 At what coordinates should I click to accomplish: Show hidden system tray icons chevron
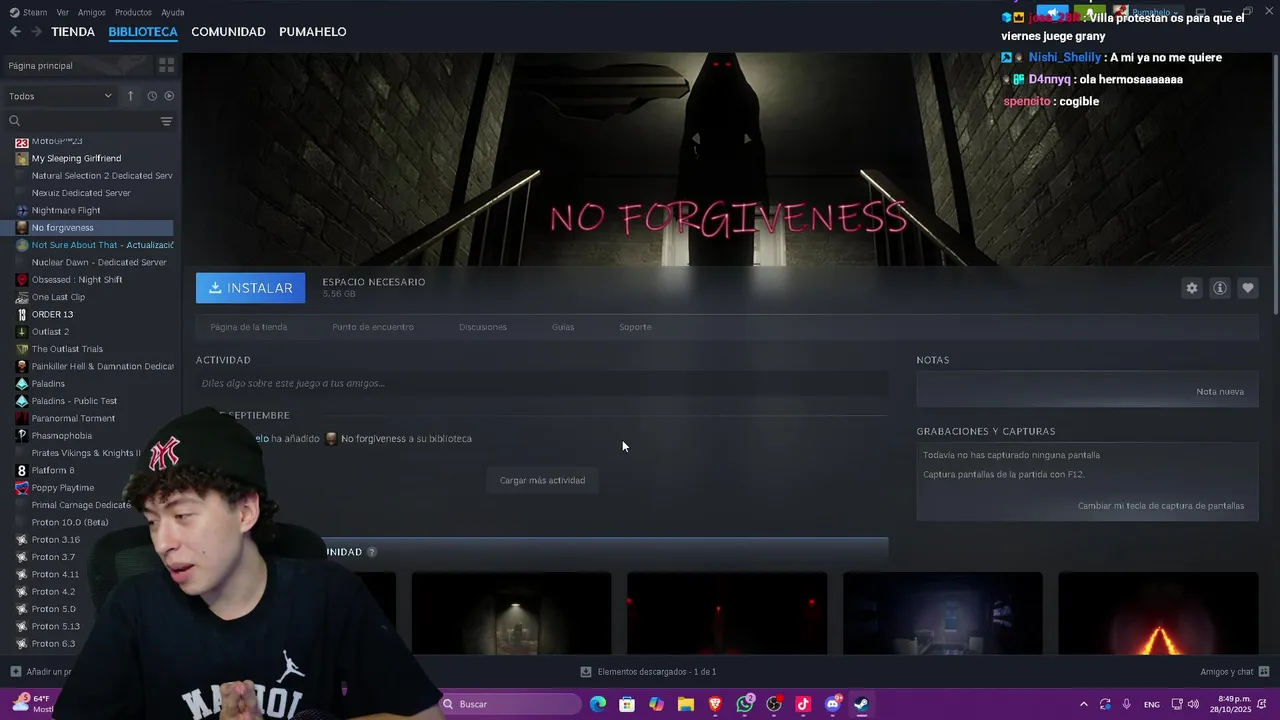coord(1083,704)
